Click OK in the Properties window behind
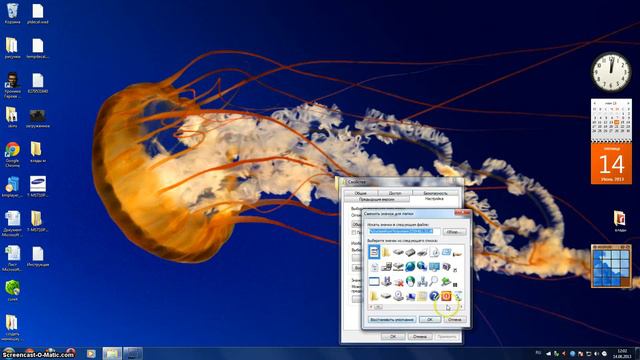This screenshot has width=640, height=360. 393,337
